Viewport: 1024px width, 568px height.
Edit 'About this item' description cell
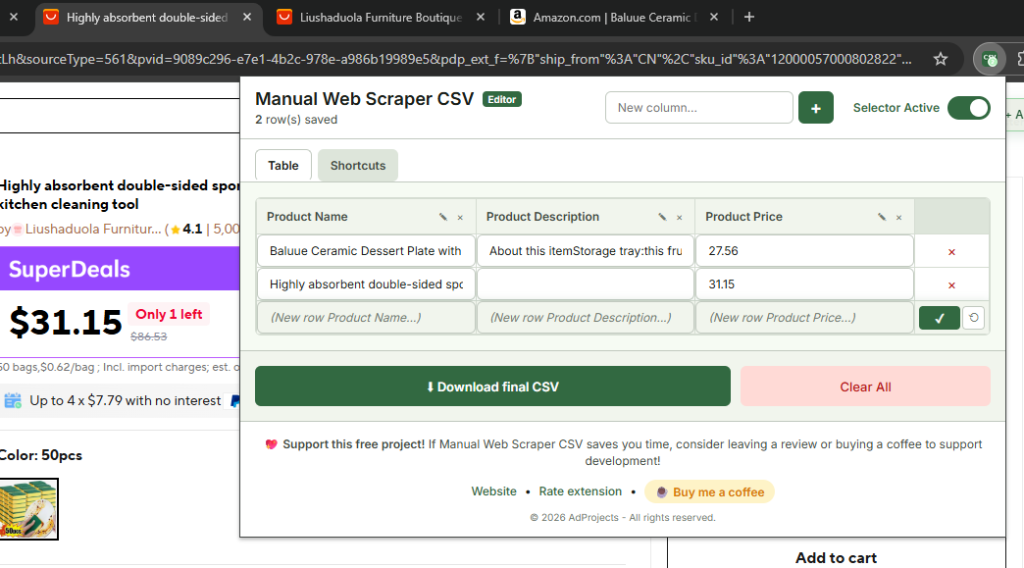pos(585,251)
